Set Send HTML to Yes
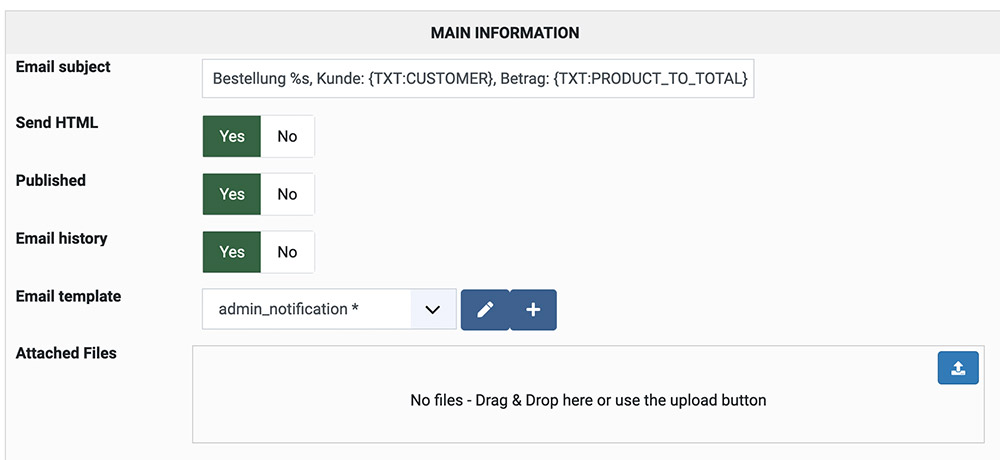The image size is (1000, 460). 232,136
